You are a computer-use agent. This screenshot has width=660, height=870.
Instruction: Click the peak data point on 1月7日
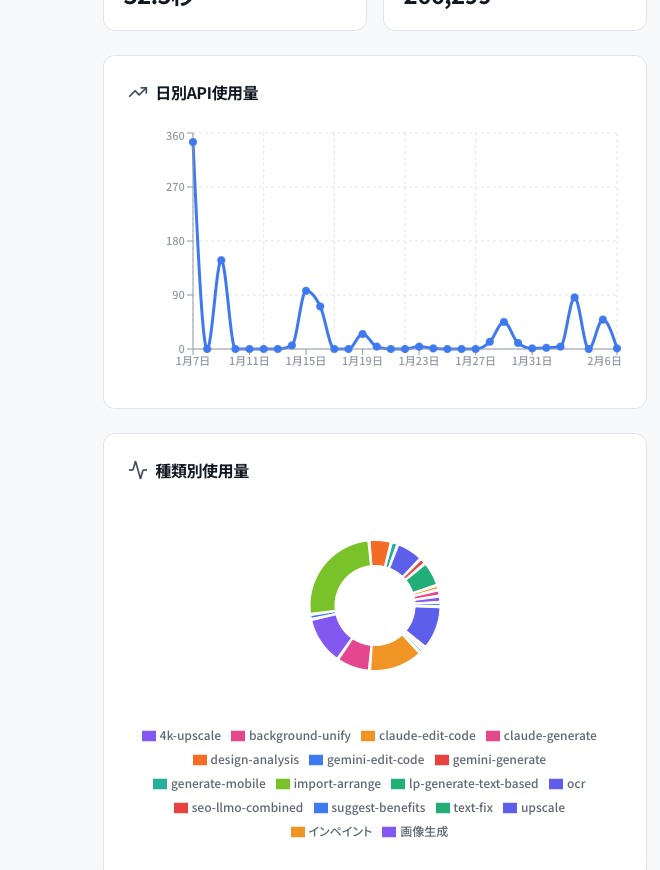pos(193,142)
